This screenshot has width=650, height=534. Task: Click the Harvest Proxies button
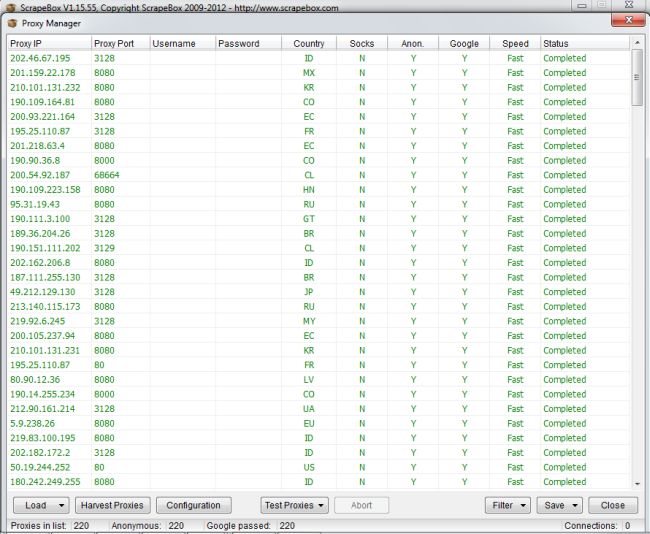tap(112, 505)
